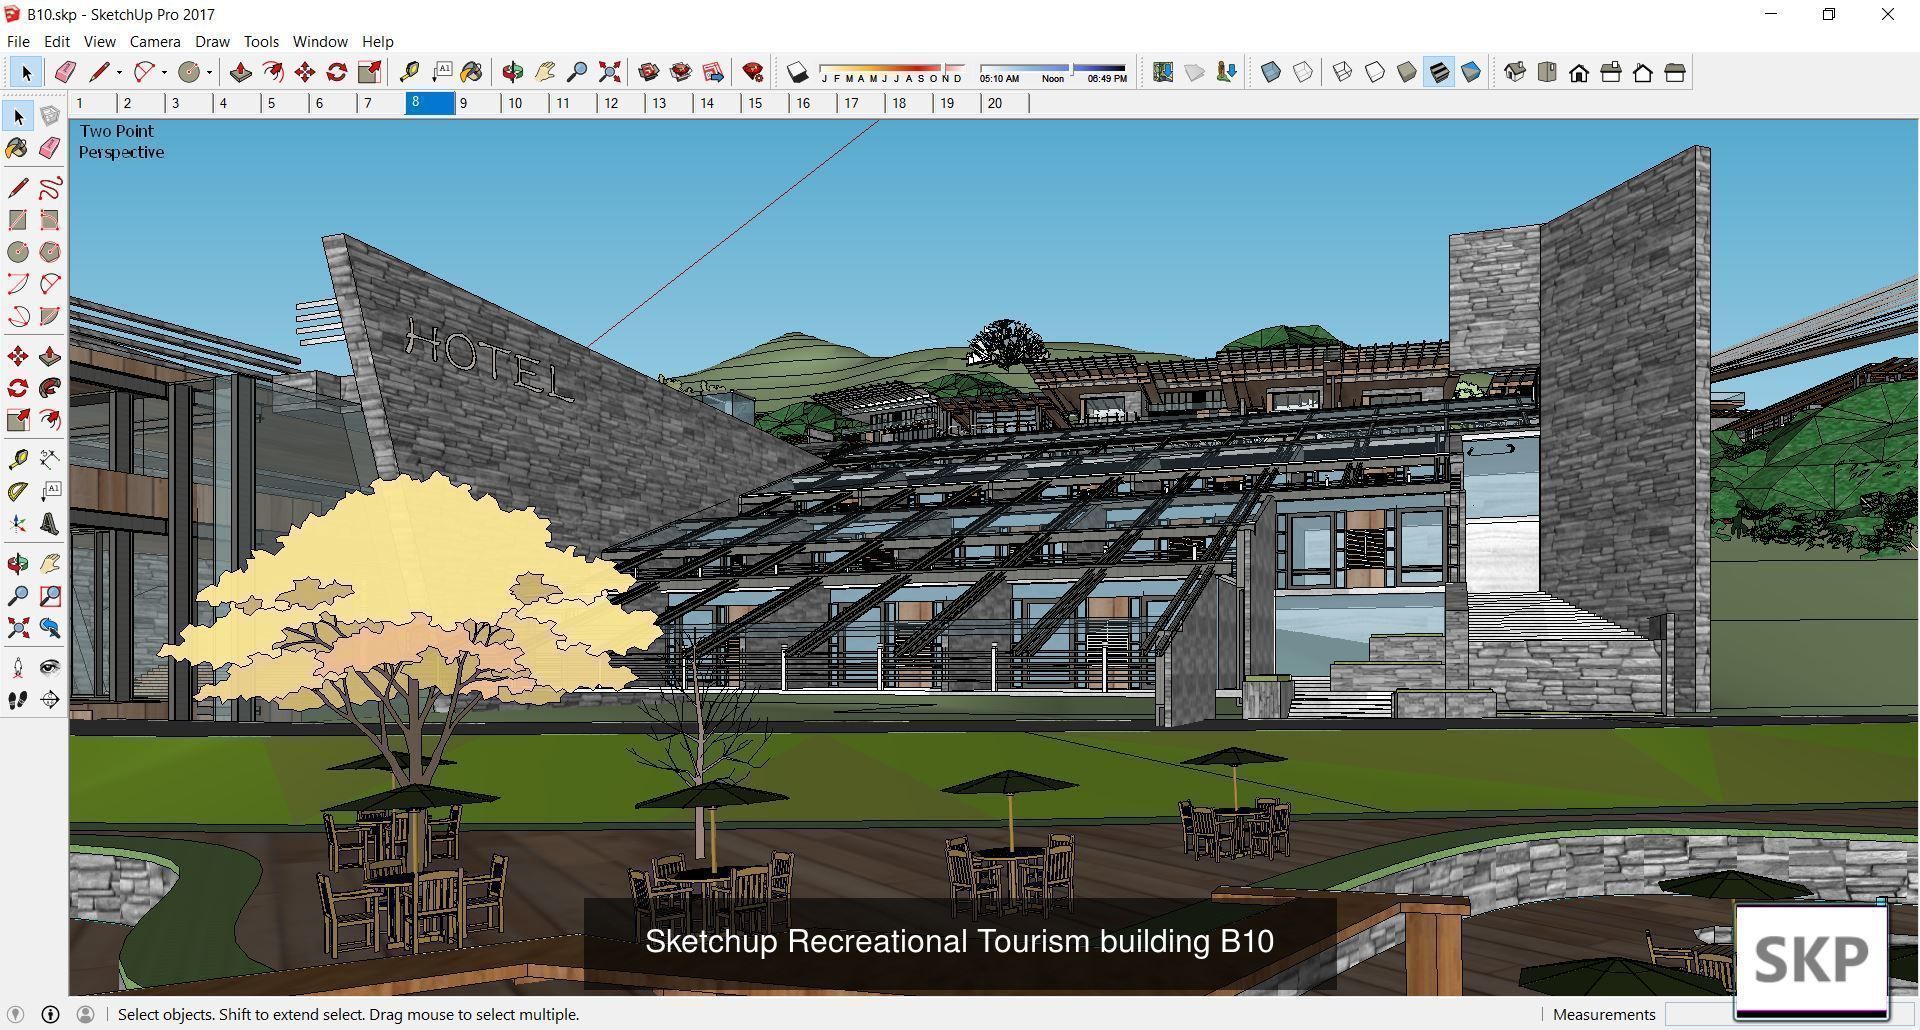Click the Two Point Perspective label
Screen dimensions: 1920x1030
click(121, 141)
